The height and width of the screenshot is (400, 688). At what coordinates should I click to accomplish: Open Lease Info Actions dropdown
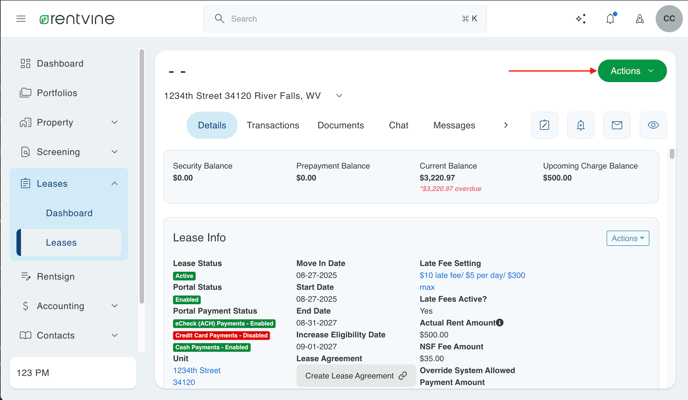click(627, 238)
